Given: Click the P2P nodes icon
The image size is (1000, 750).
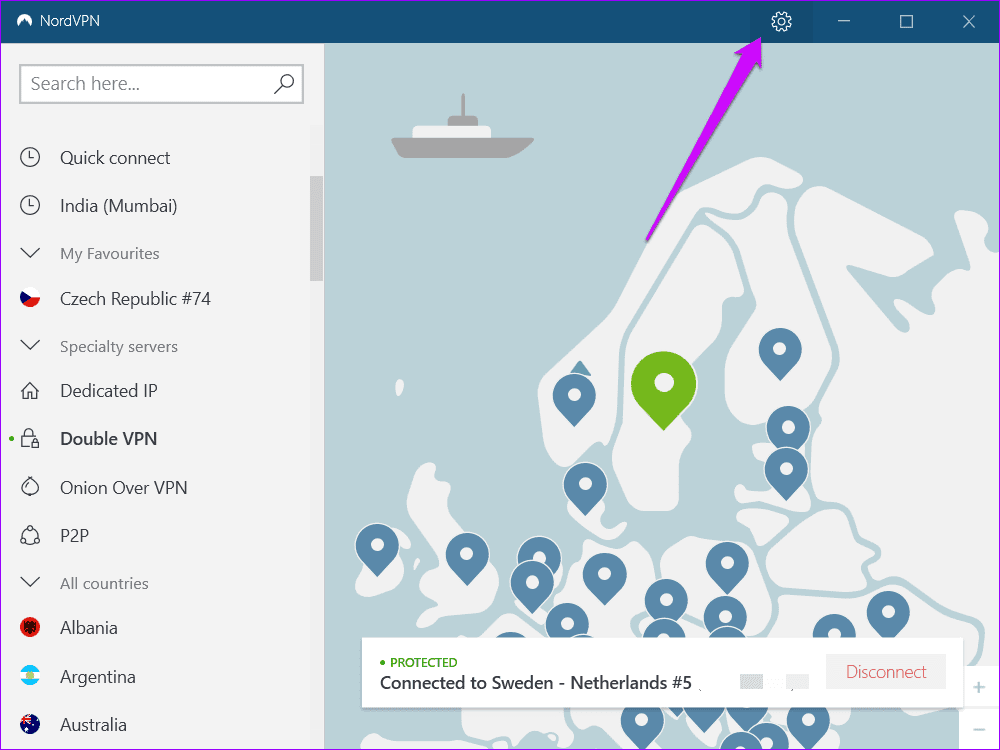Looking at the screenshot, I should [x=30, y=535].
